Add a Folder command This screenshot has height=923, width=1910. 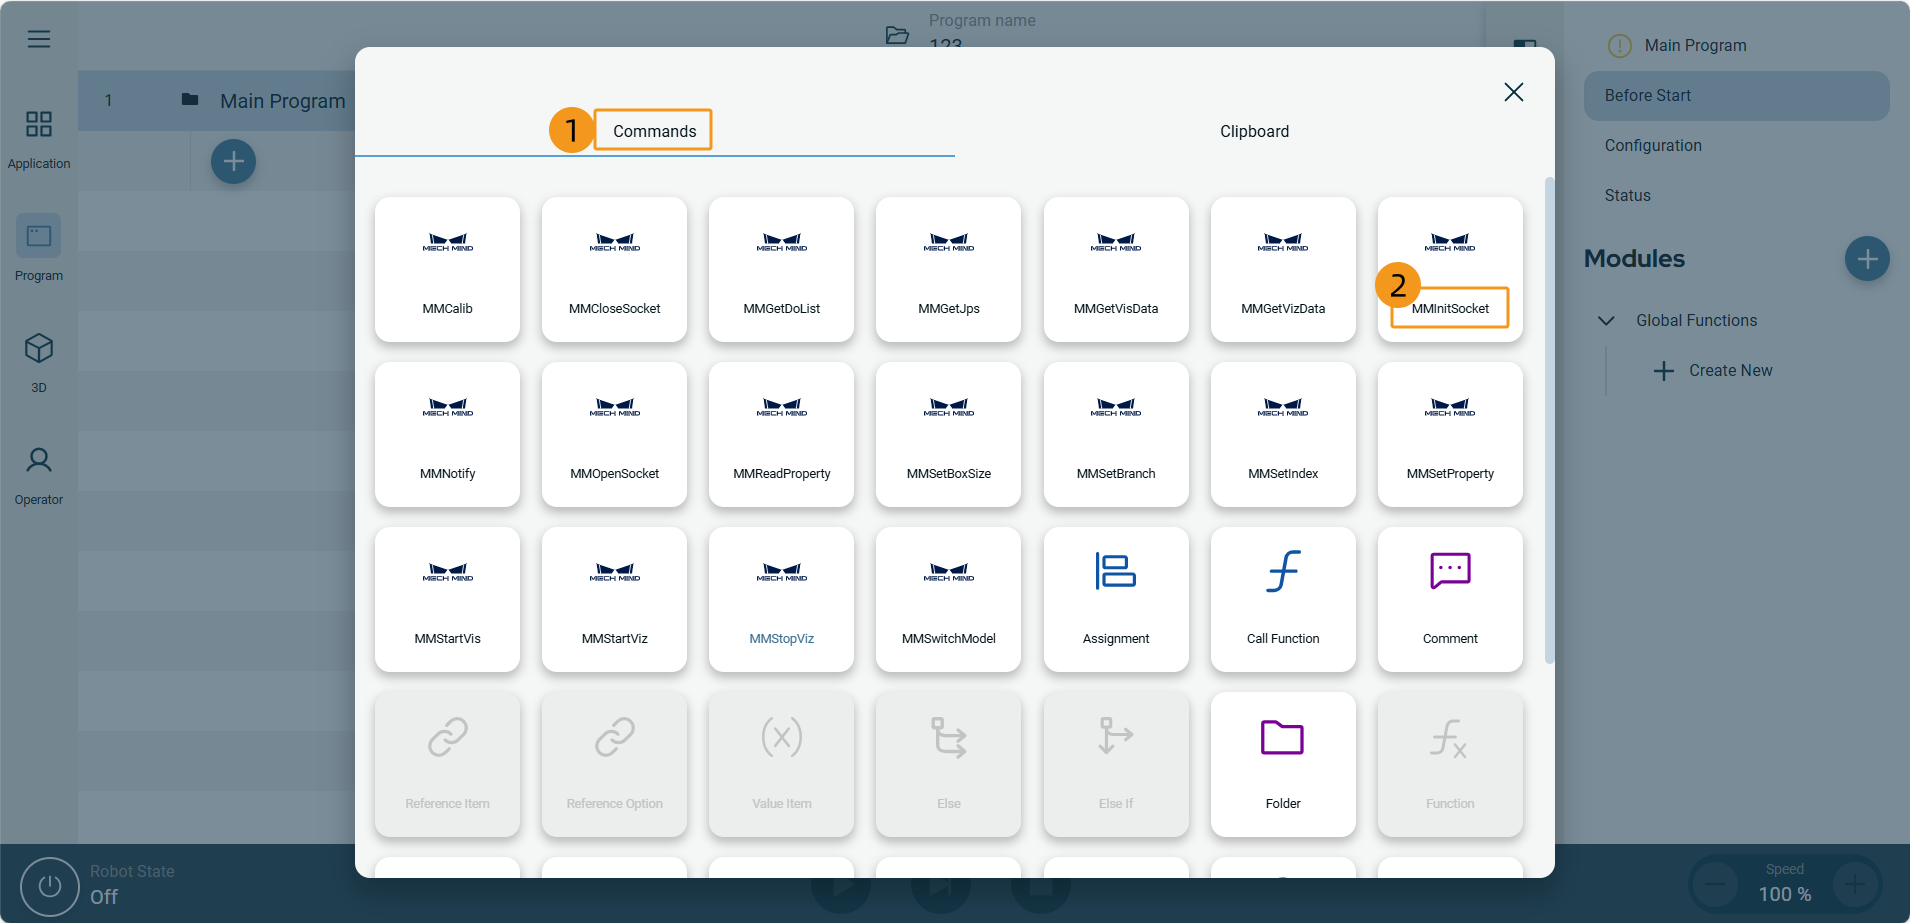[x=1283, y=764]
